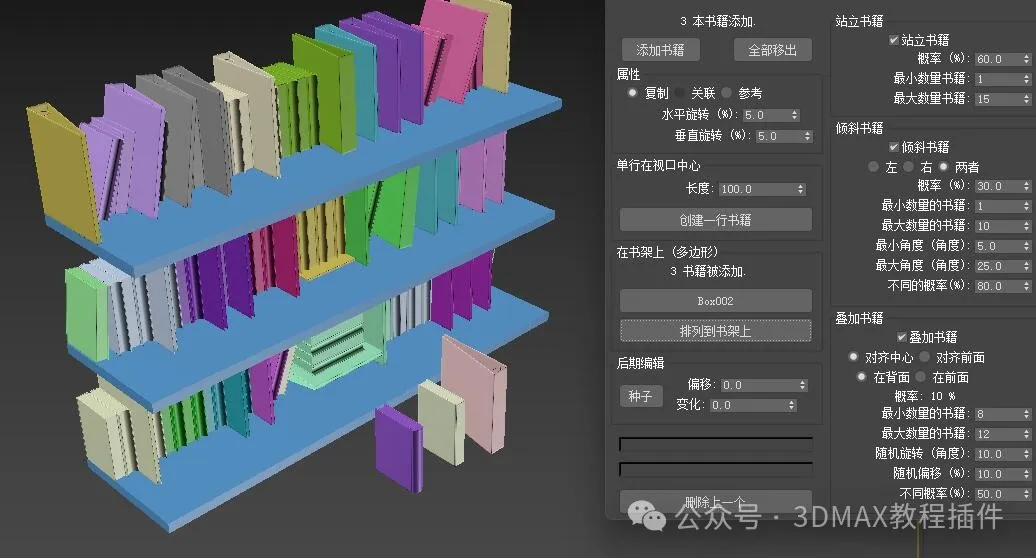
Task: Click the '3 书籍被添加.' status text
Action: 708,271
